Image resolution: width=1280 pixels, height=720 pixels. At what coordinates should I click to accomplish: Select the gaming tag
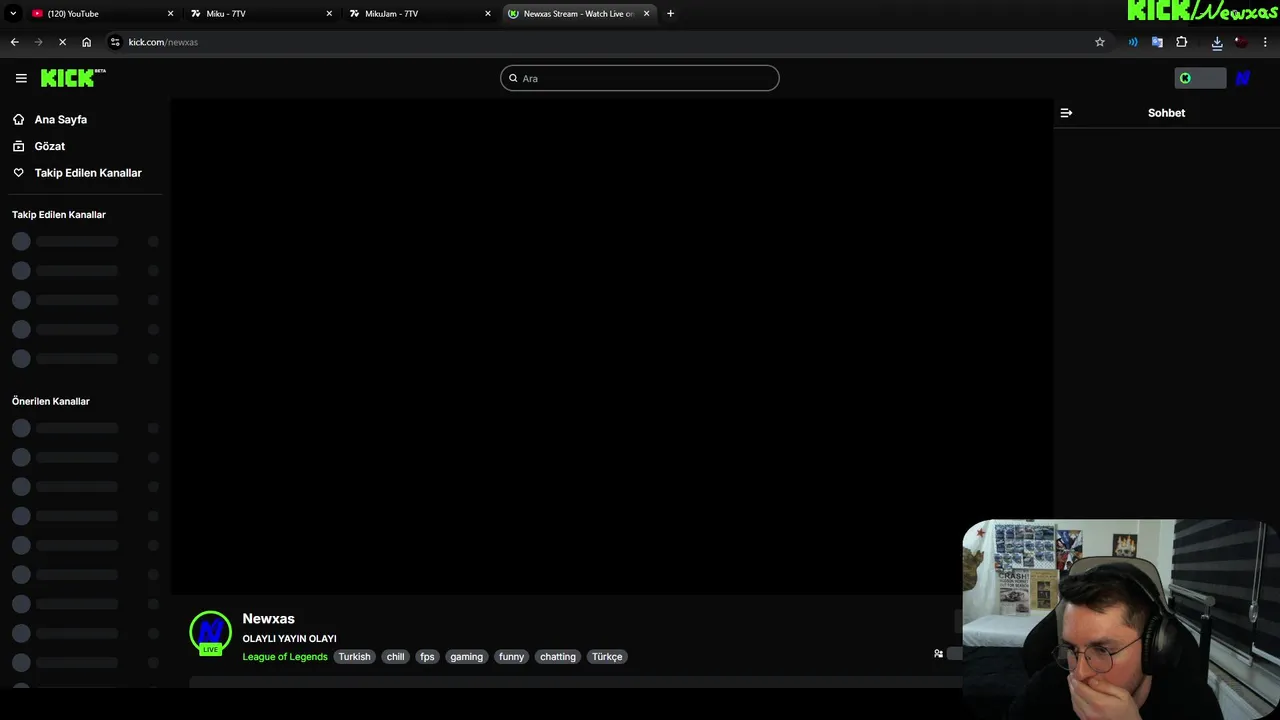pyautogui.click(x=466, y=657)
